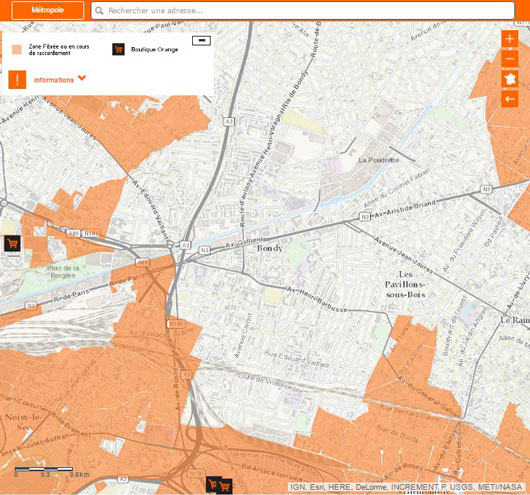This screenshot has width=530, height=495.
Task: Click the orange exclamation information icon
Action: tap(17, 80)
